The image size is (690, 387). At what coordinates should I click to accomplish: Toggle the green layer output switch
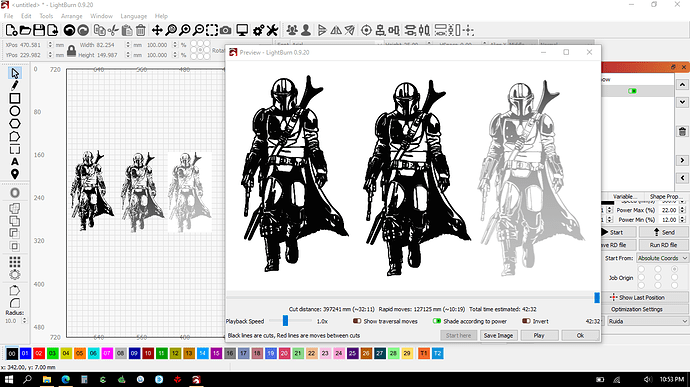632,91
